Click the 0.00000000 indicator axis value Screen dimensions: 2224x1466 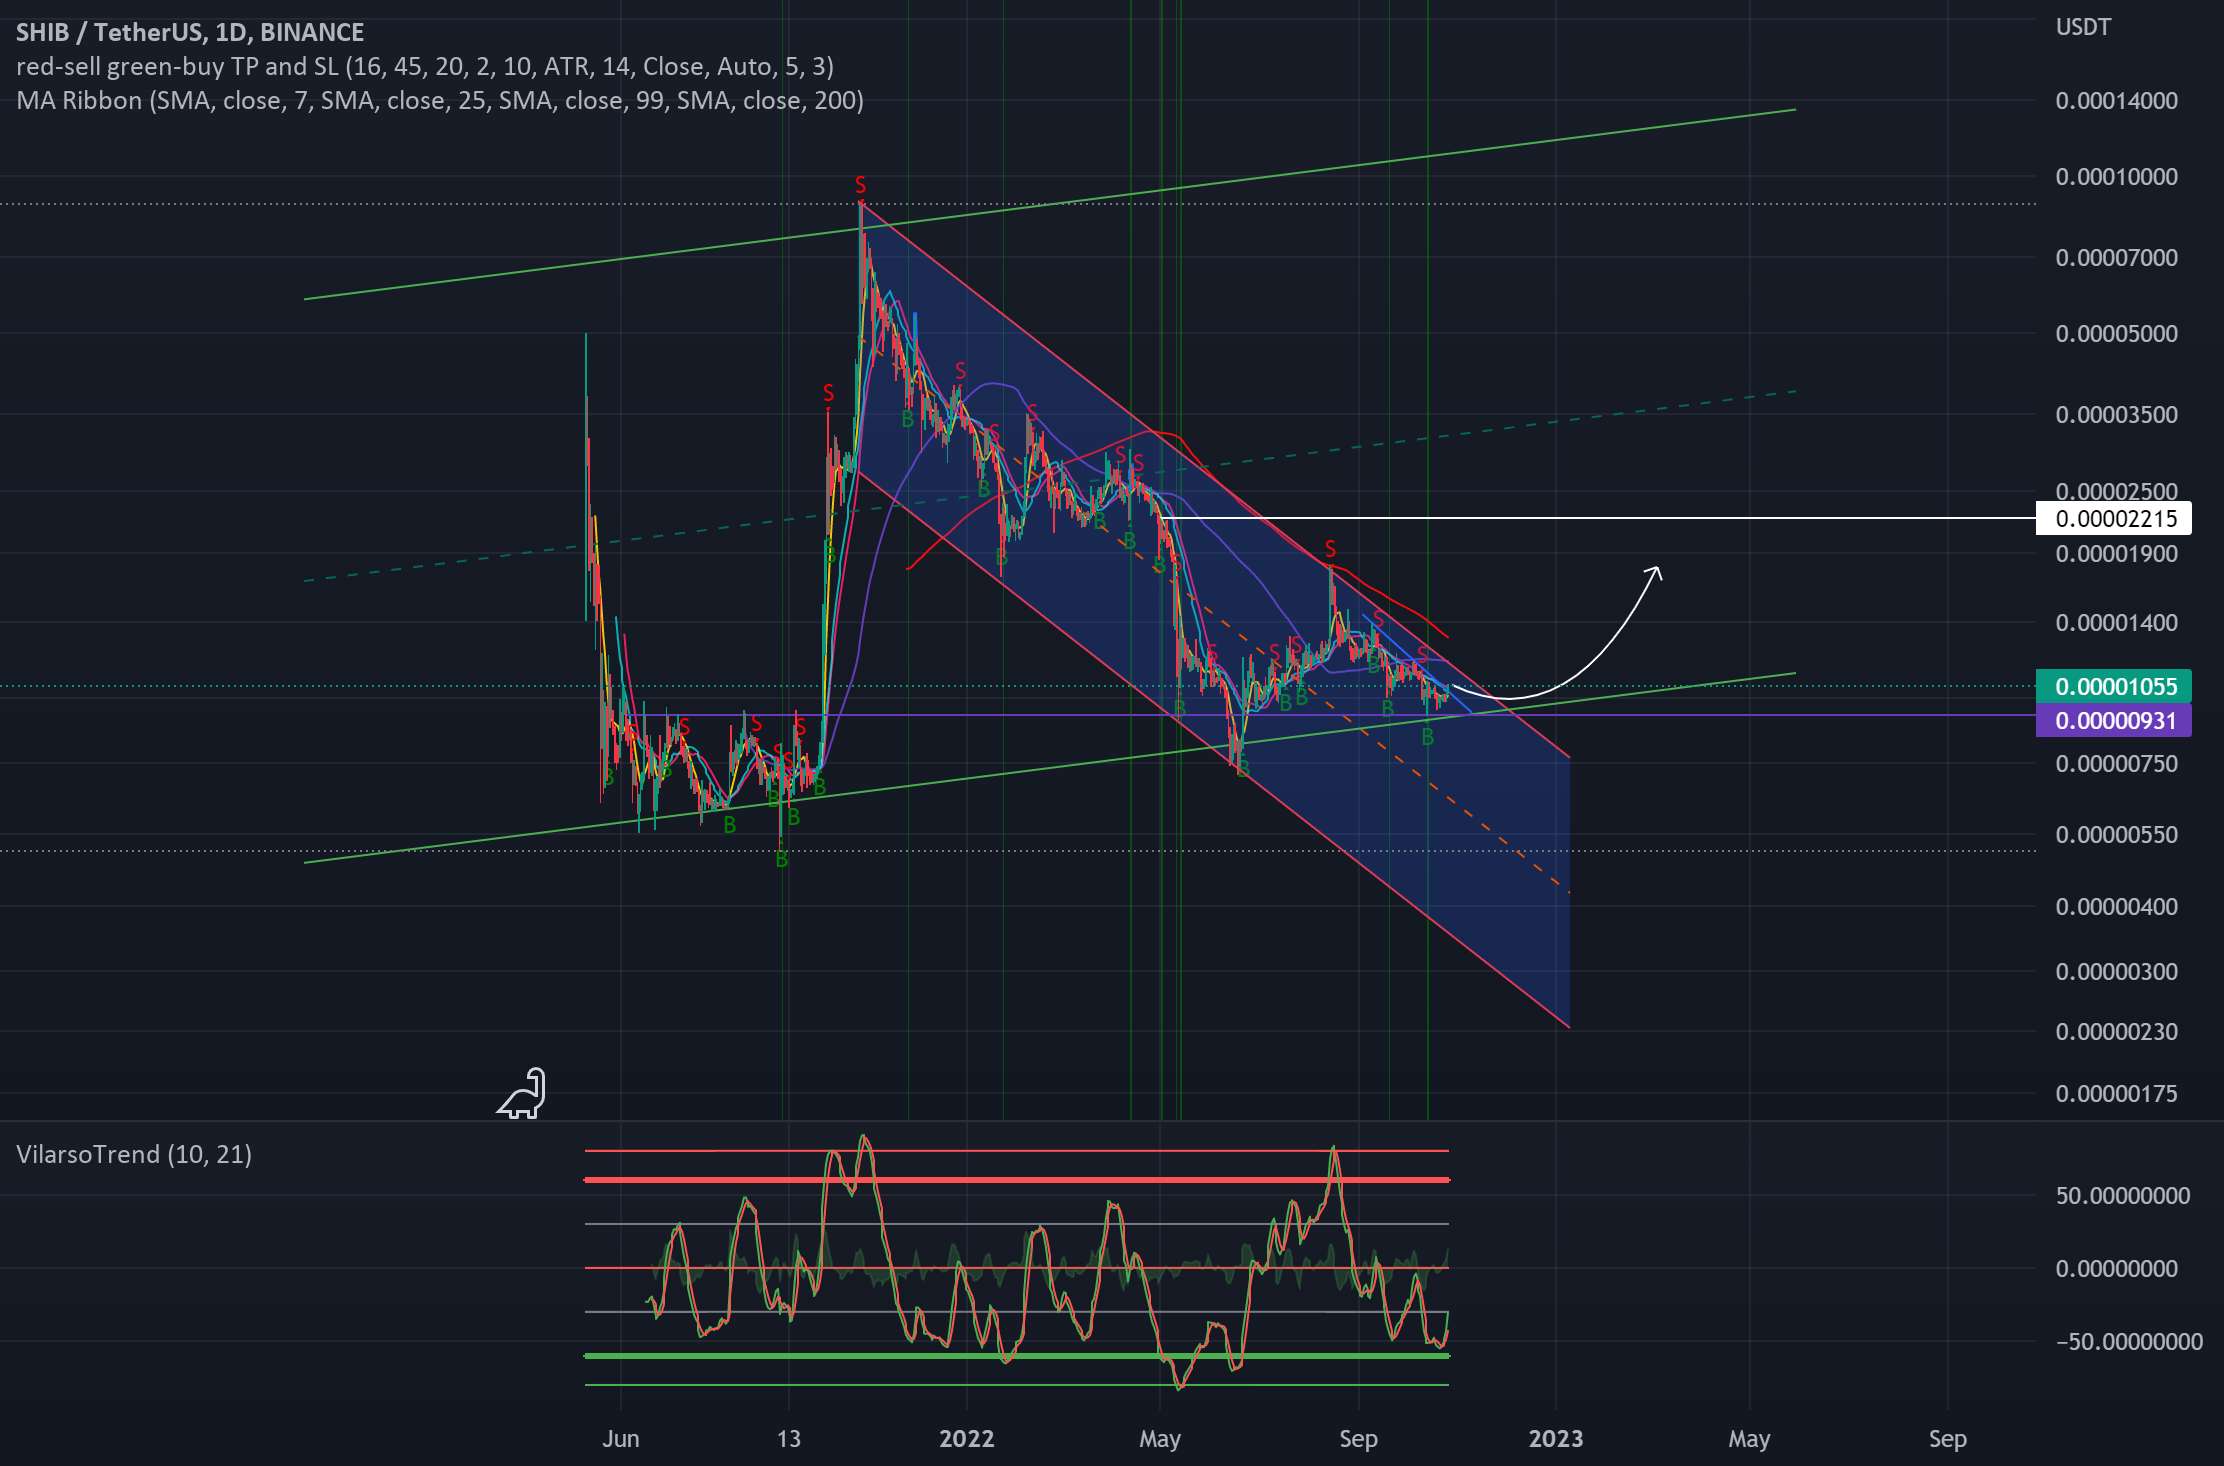(x=2116, y=1269)
